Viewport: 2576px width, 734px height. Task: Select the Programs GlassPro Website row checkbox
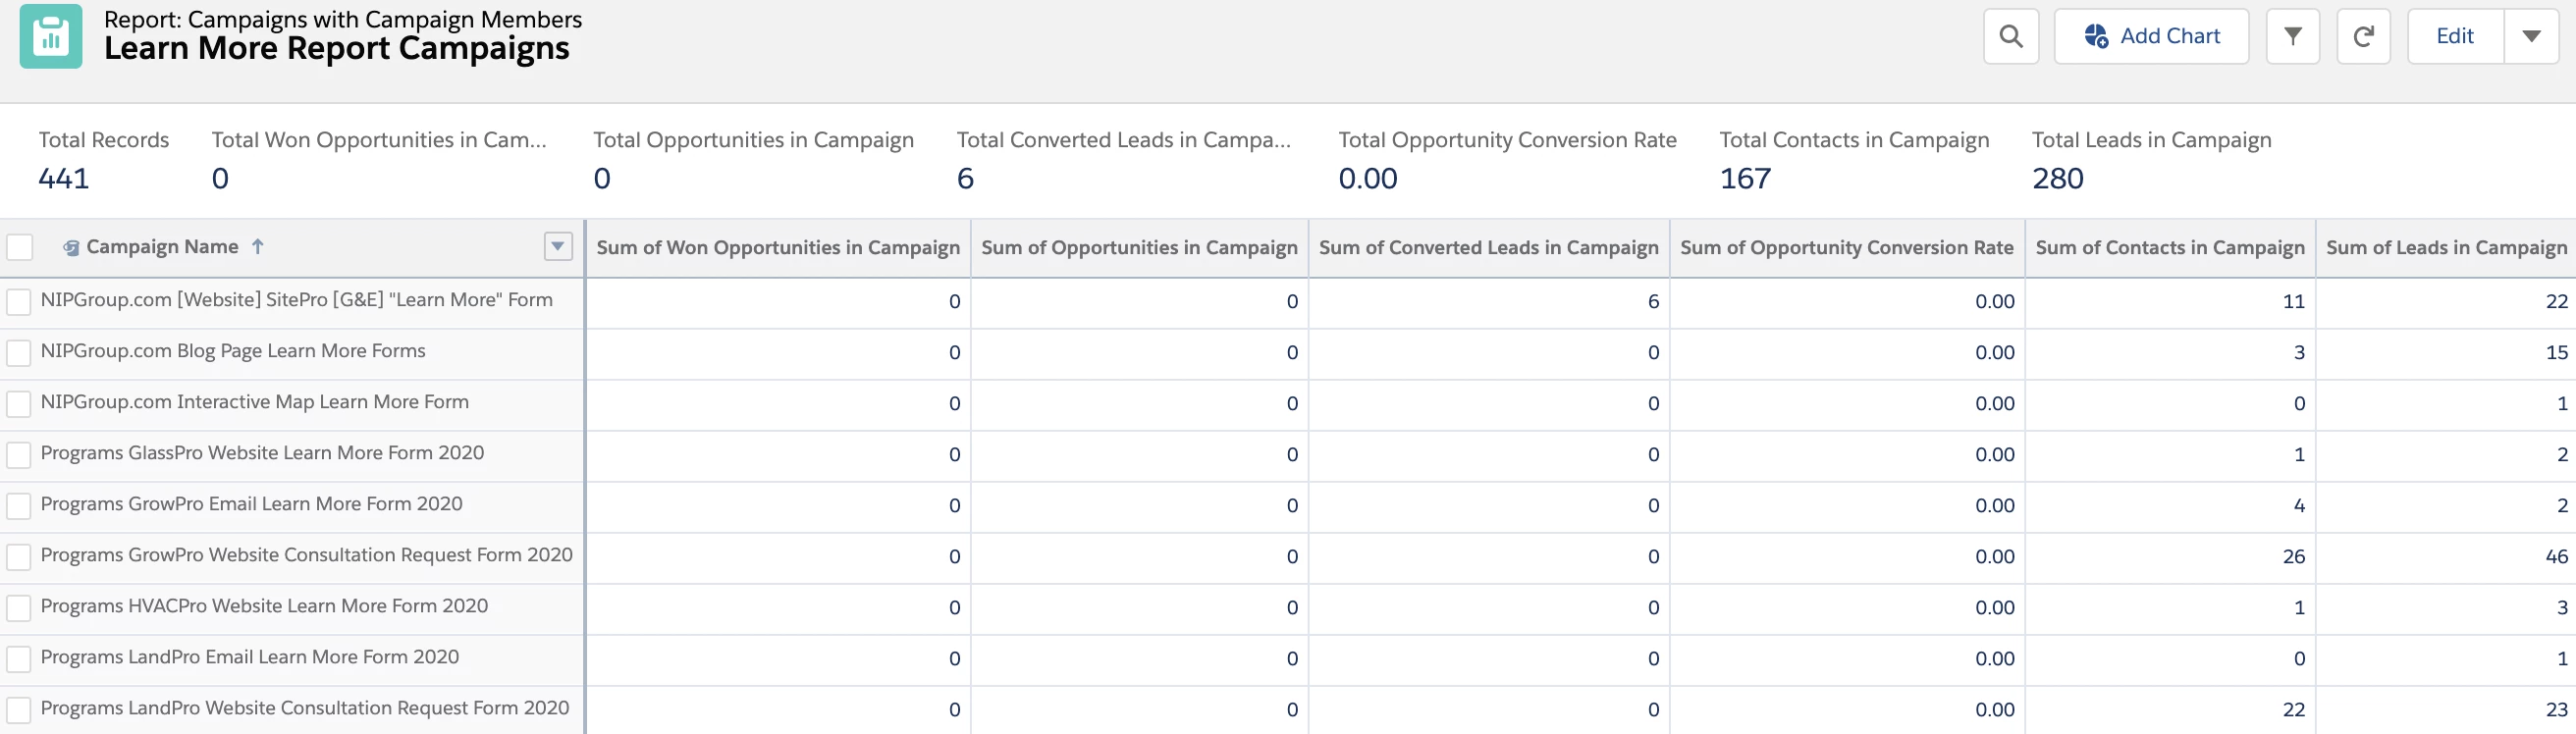coord(19,455)
